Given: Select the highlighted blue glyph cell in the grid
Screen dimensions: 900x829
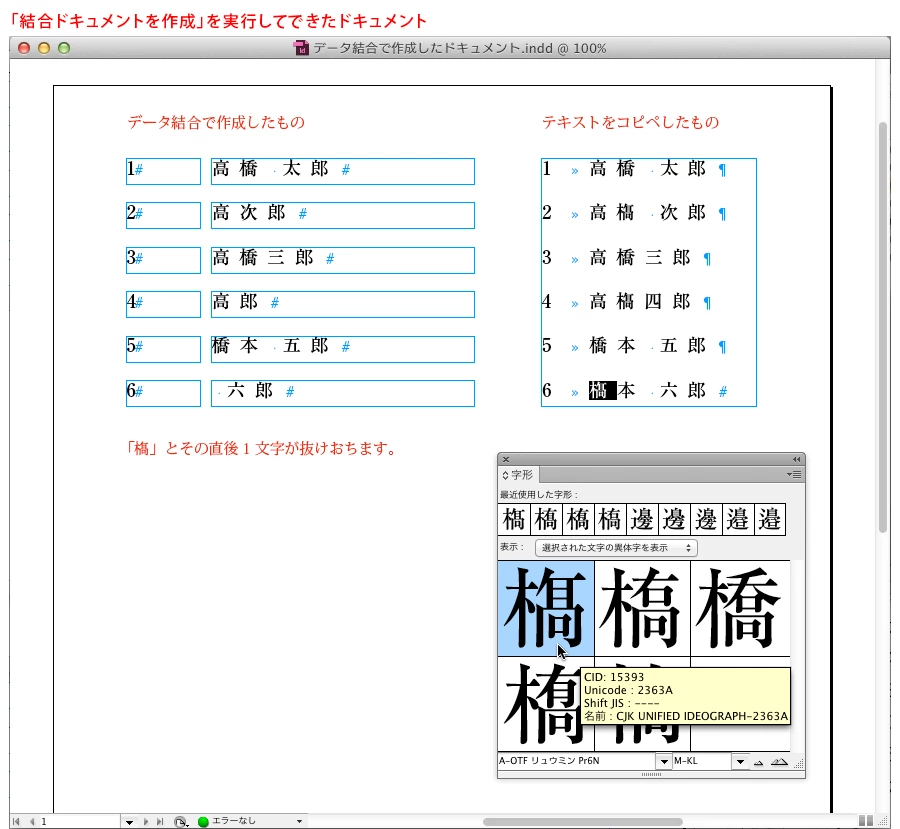Looking at the screenshot, I should [545, 608].
